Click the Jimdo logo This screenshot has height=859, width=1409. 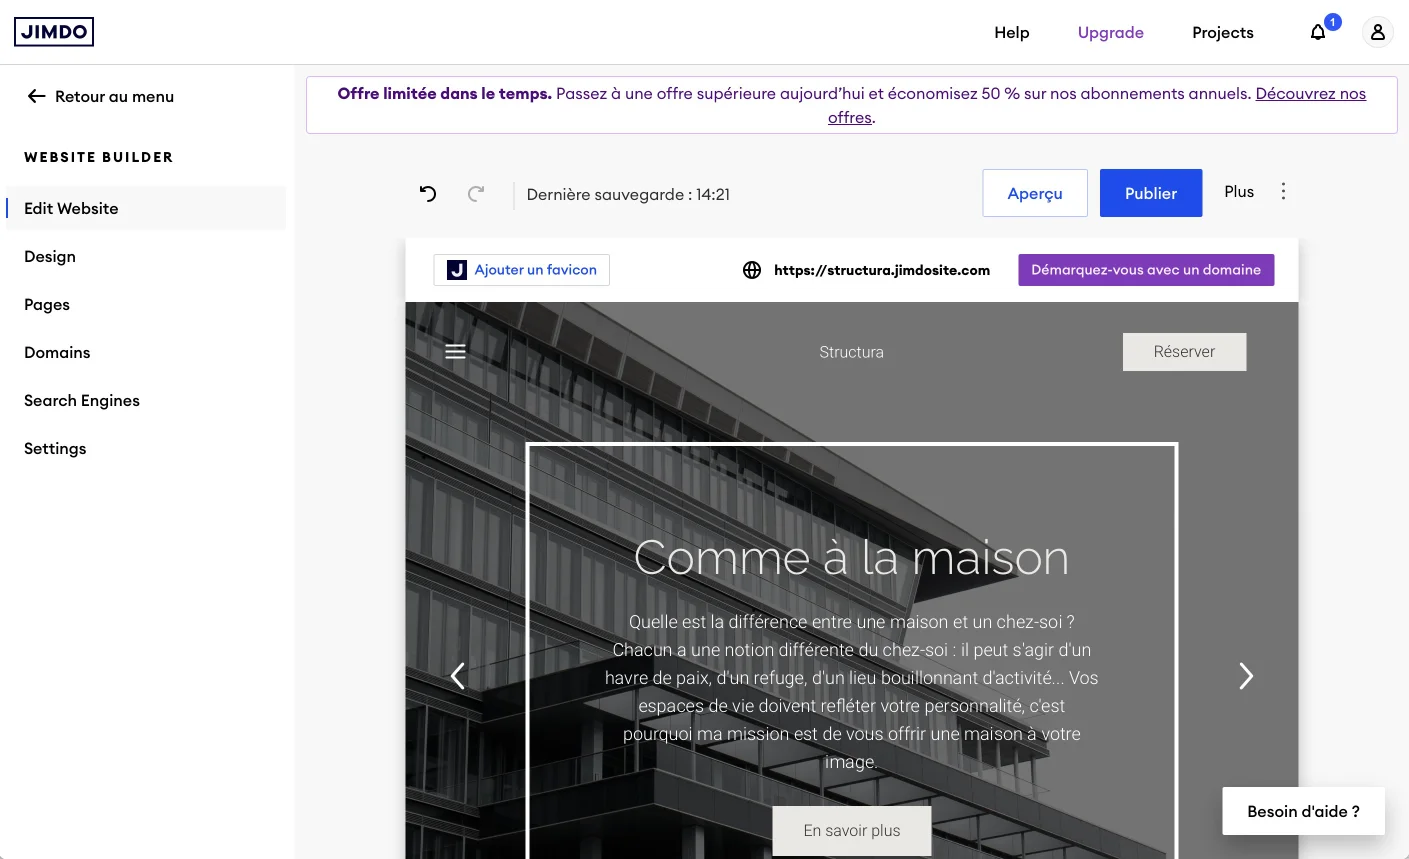pos(54,32)
